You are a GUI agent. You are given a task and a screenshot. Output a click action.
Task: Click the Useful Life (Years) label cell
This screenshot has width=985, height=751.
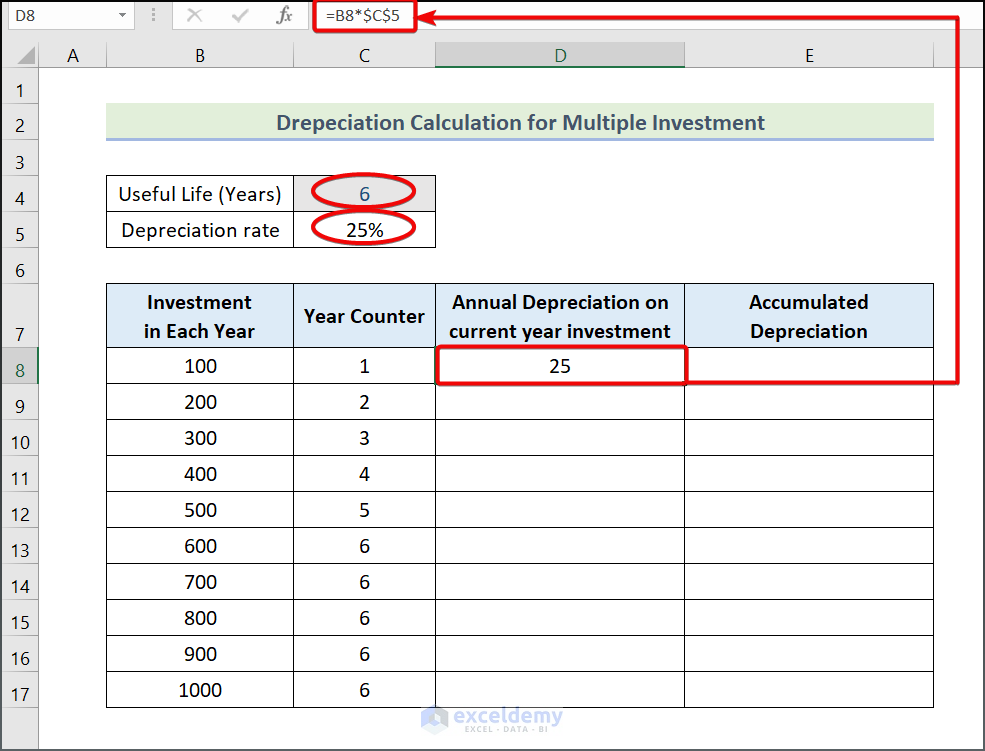[x=200, y=194]
